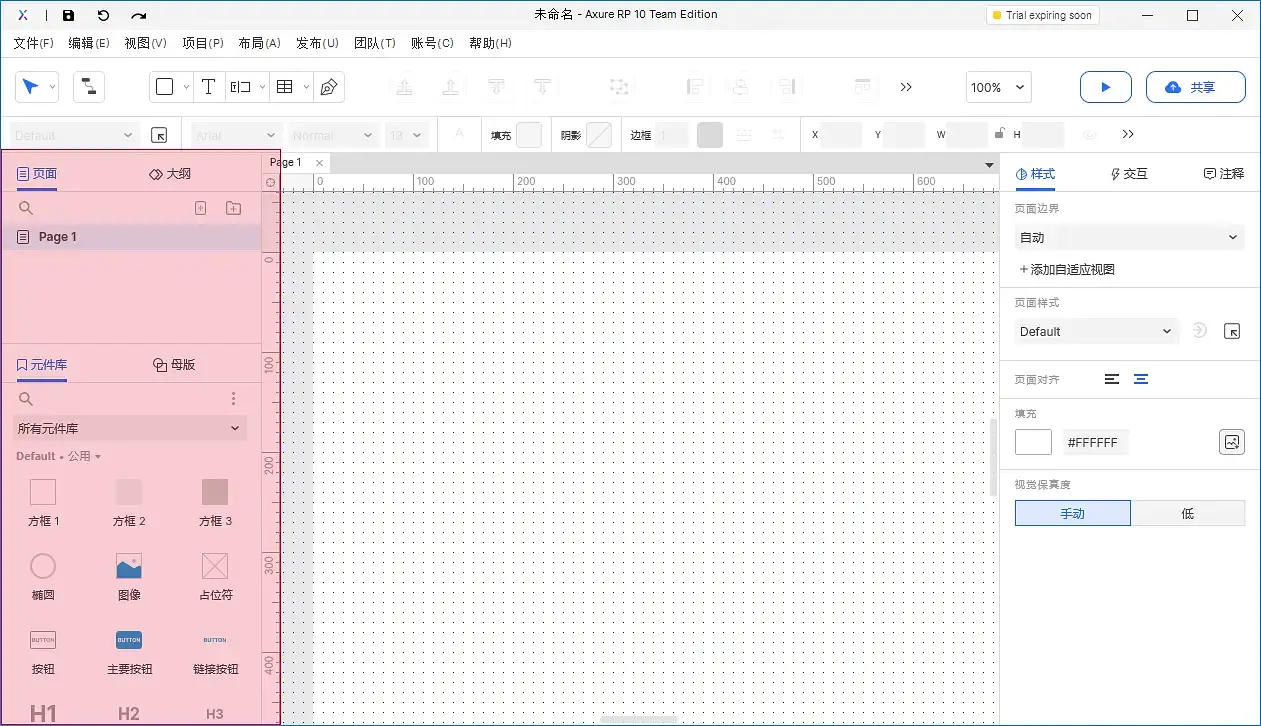Image resolution: width=1261 pixels, height=726 pixels.
Task: Open the library options three-dot menu
Action: pyautogui.click(x=234, y=399)
